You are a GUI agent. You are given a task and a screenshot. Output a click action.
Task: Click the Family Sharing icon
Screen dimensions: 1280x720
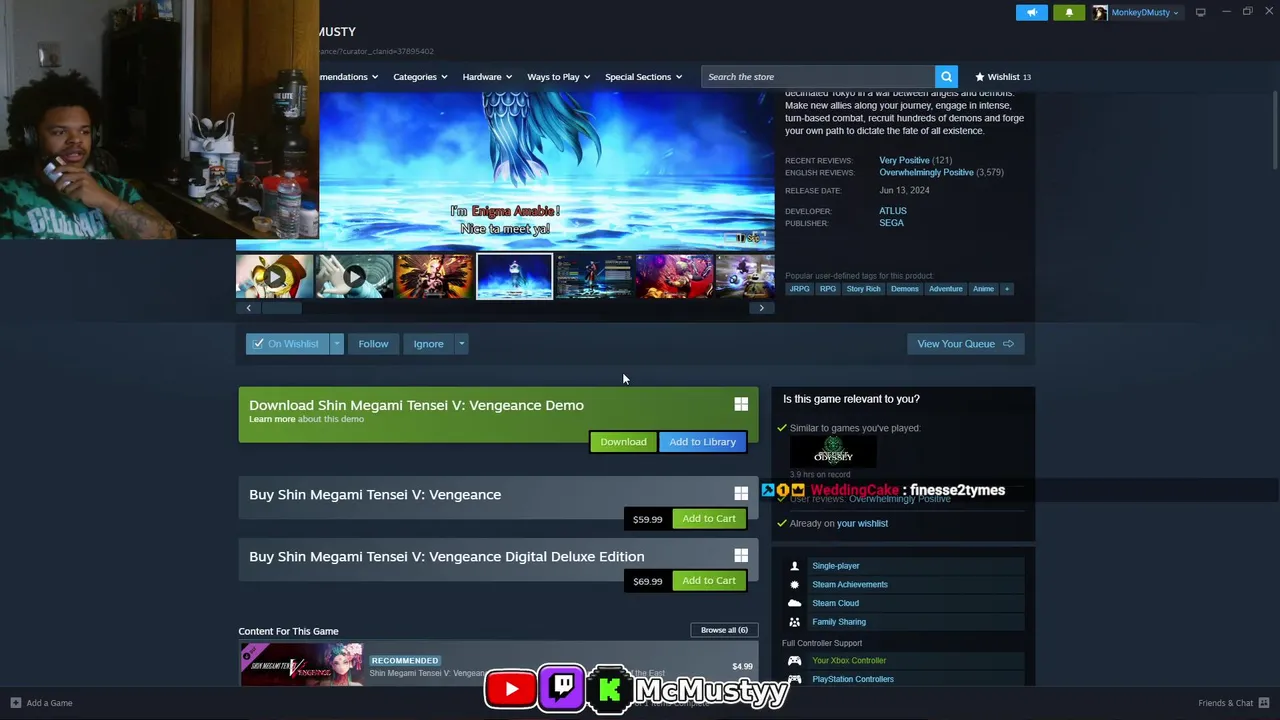click(x=795, y=622)
